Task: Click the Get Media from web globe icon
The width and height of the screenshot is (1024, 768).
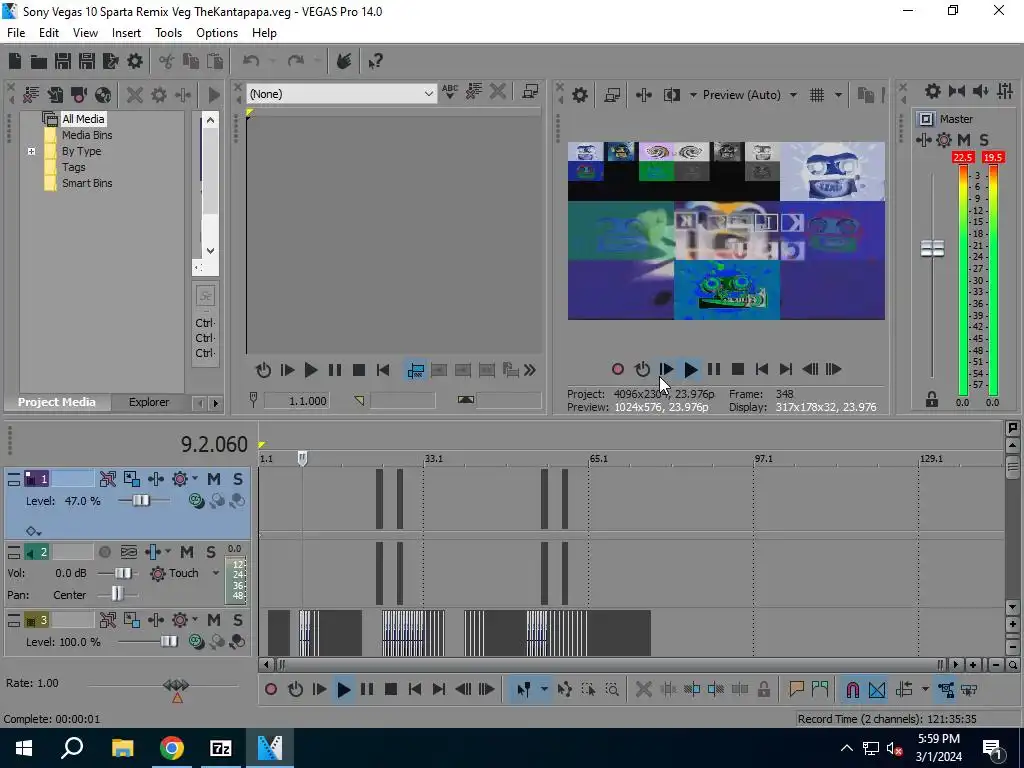Action: [103, 95]
